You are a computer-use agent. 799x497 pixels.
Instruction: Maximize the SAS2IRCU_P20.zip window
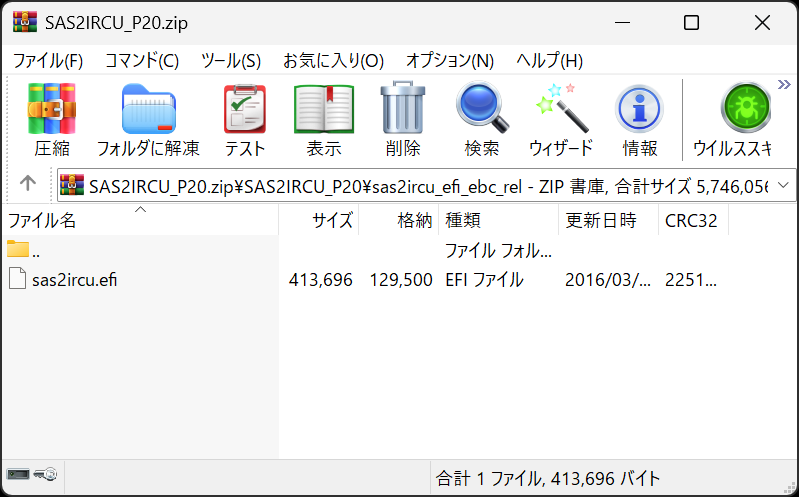coord(691,22)
